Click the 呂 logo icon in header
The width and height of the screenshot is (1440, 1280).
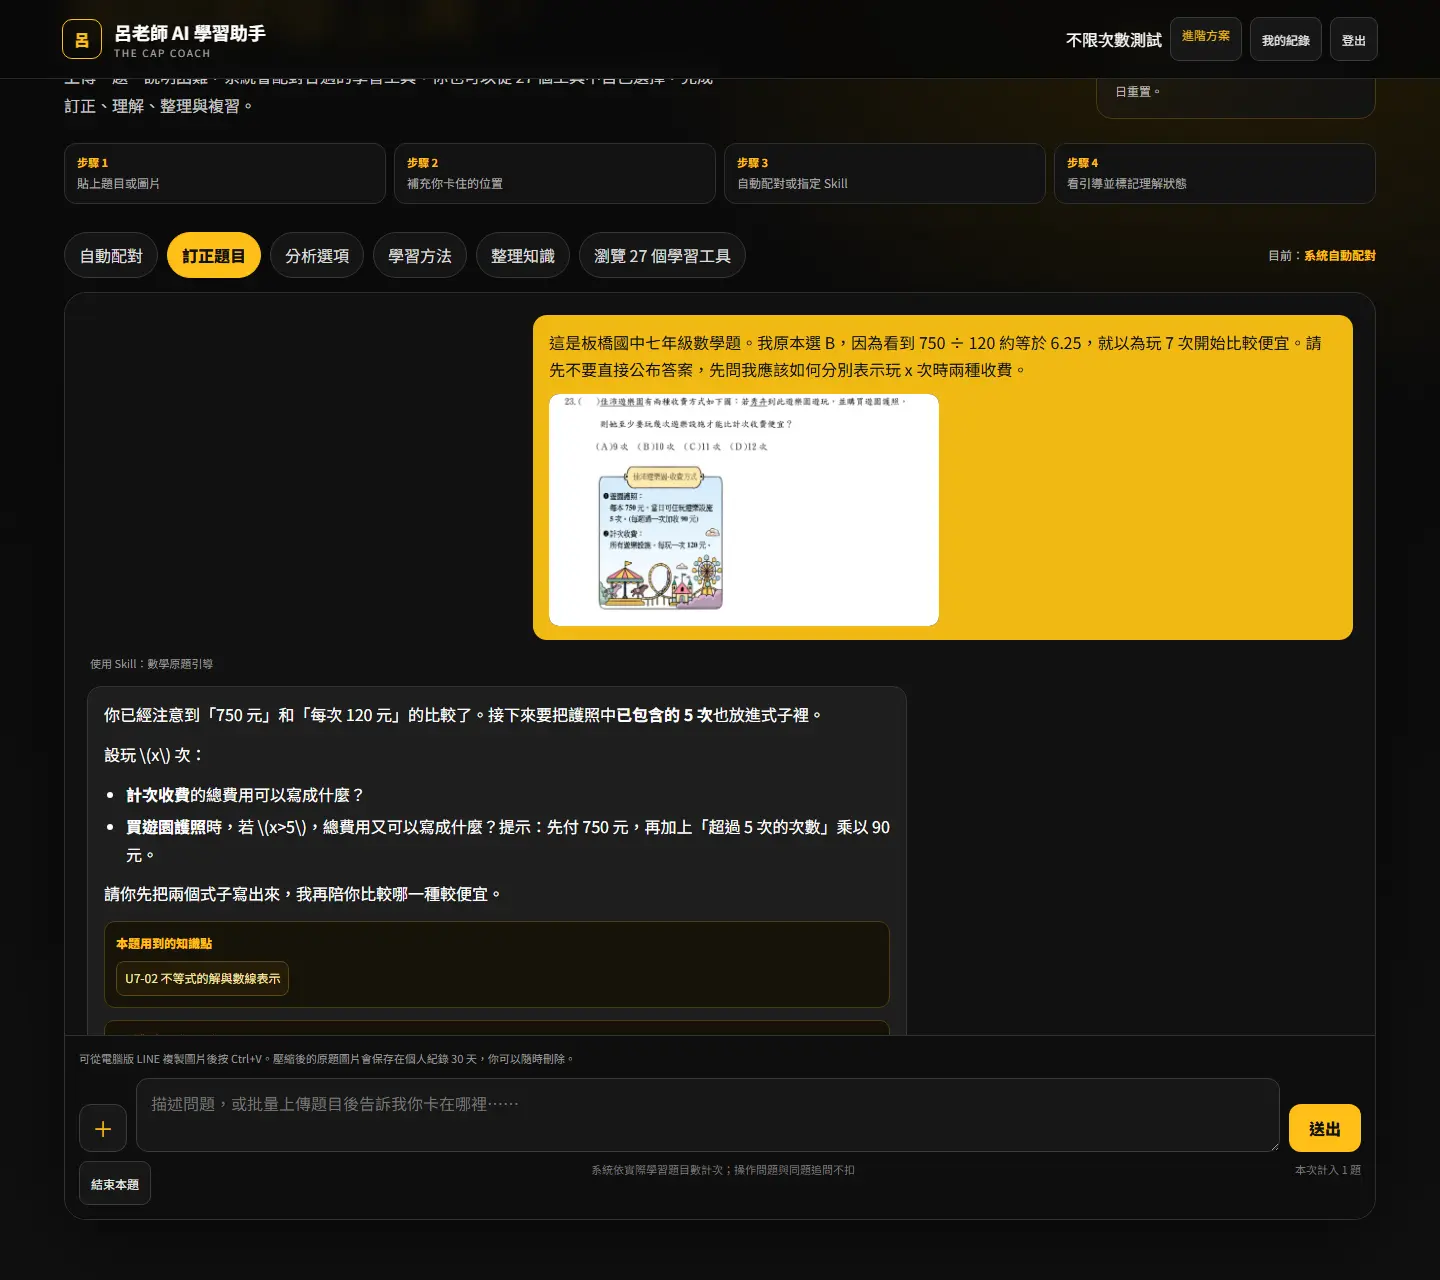point(82,40)
